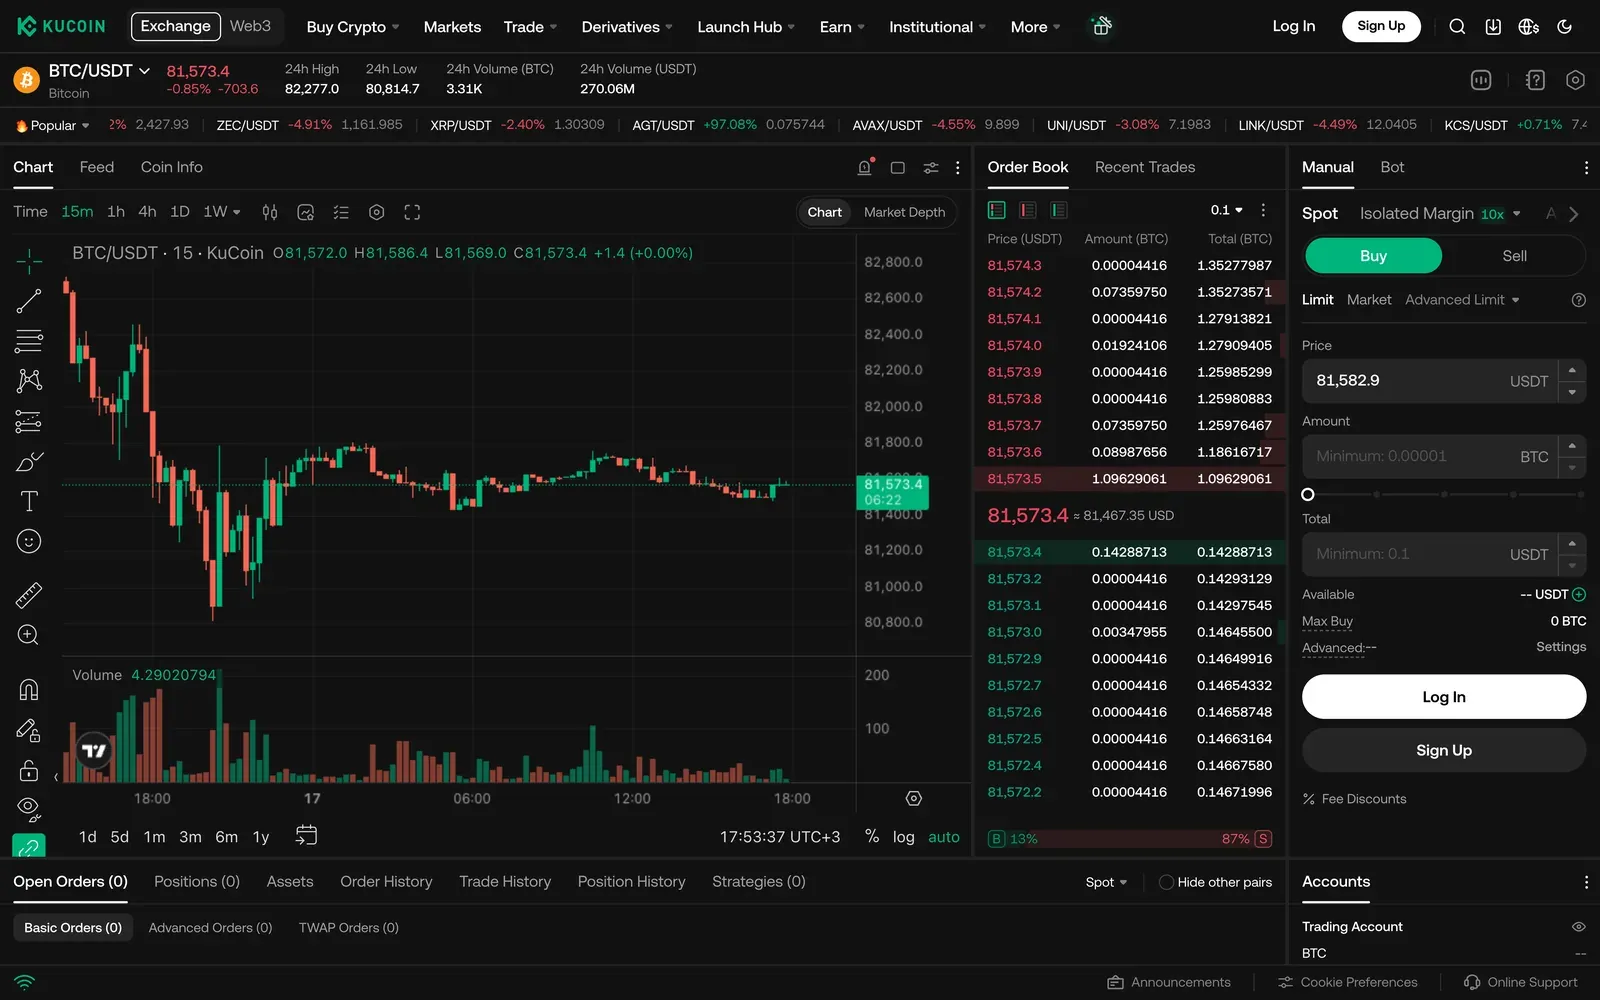Click the white Log In button in order panel
The image size is (1600, 1000).
1444,697
